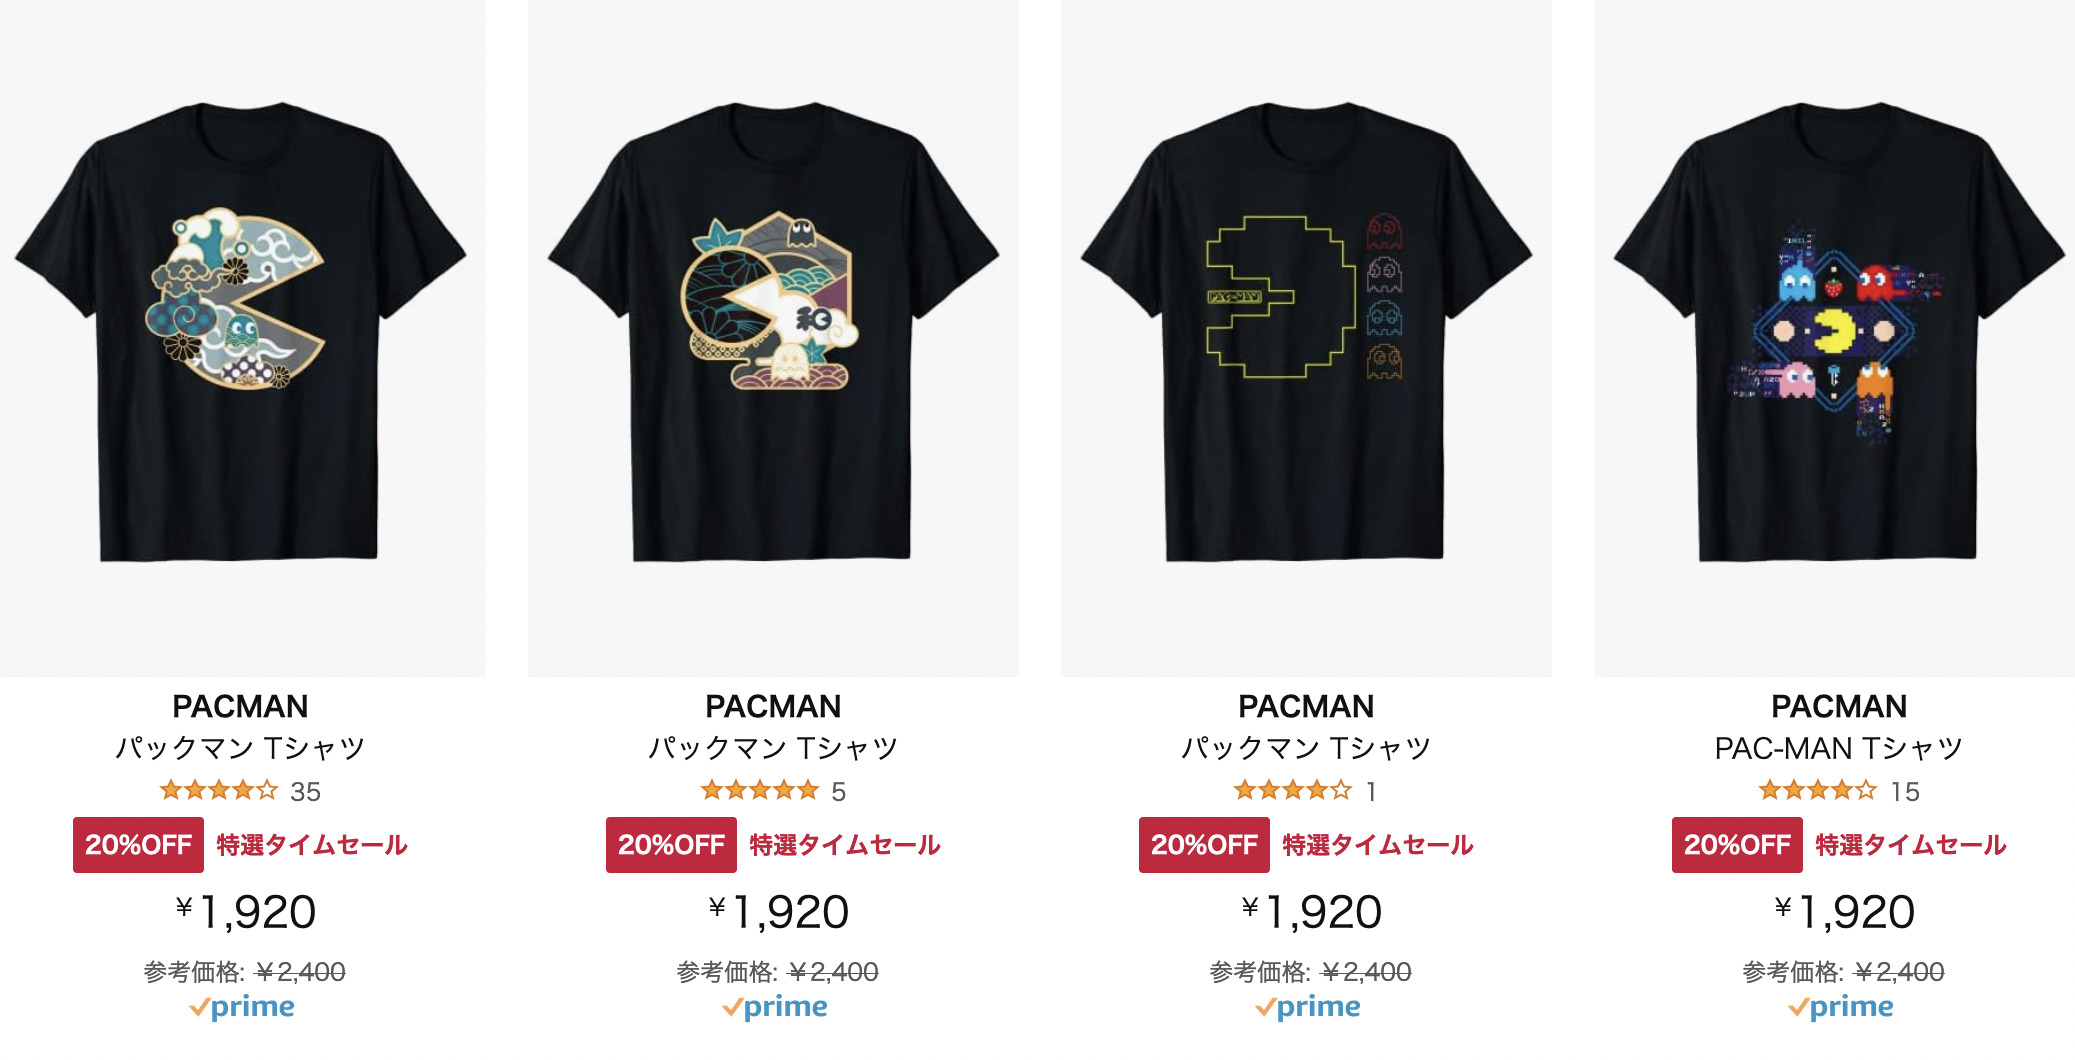The width and height of the screenshot is (2075, 1060).
Task: Click 20%OFF badge on first product
Action: [138, 845]
